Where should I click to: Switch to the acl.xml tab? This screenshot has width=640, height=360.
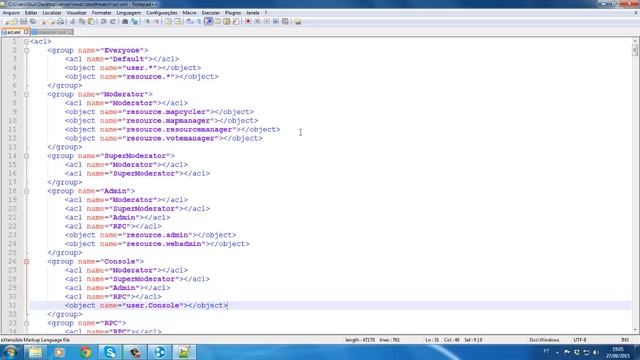coord(13,32)
